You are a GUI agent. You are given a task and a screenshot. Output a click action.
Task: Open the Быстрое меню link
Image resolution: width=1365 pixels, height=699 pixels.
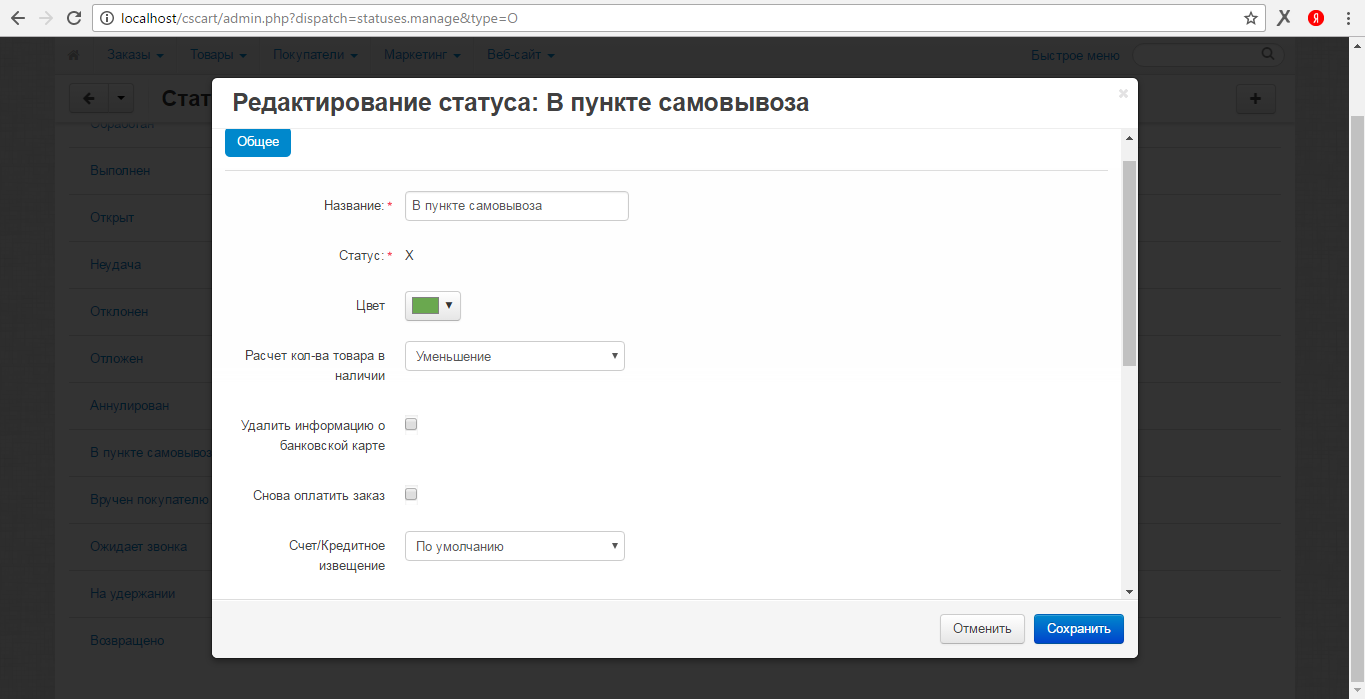coord(1075,55)
